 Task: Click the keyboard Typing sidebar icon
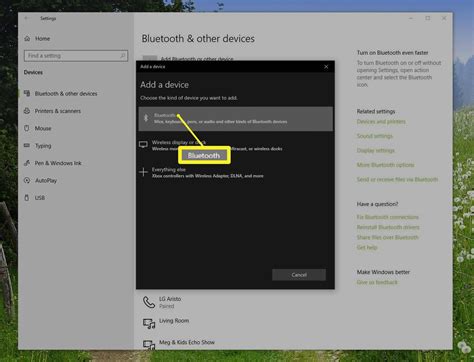pyautogui.click(x=27, y=145)
